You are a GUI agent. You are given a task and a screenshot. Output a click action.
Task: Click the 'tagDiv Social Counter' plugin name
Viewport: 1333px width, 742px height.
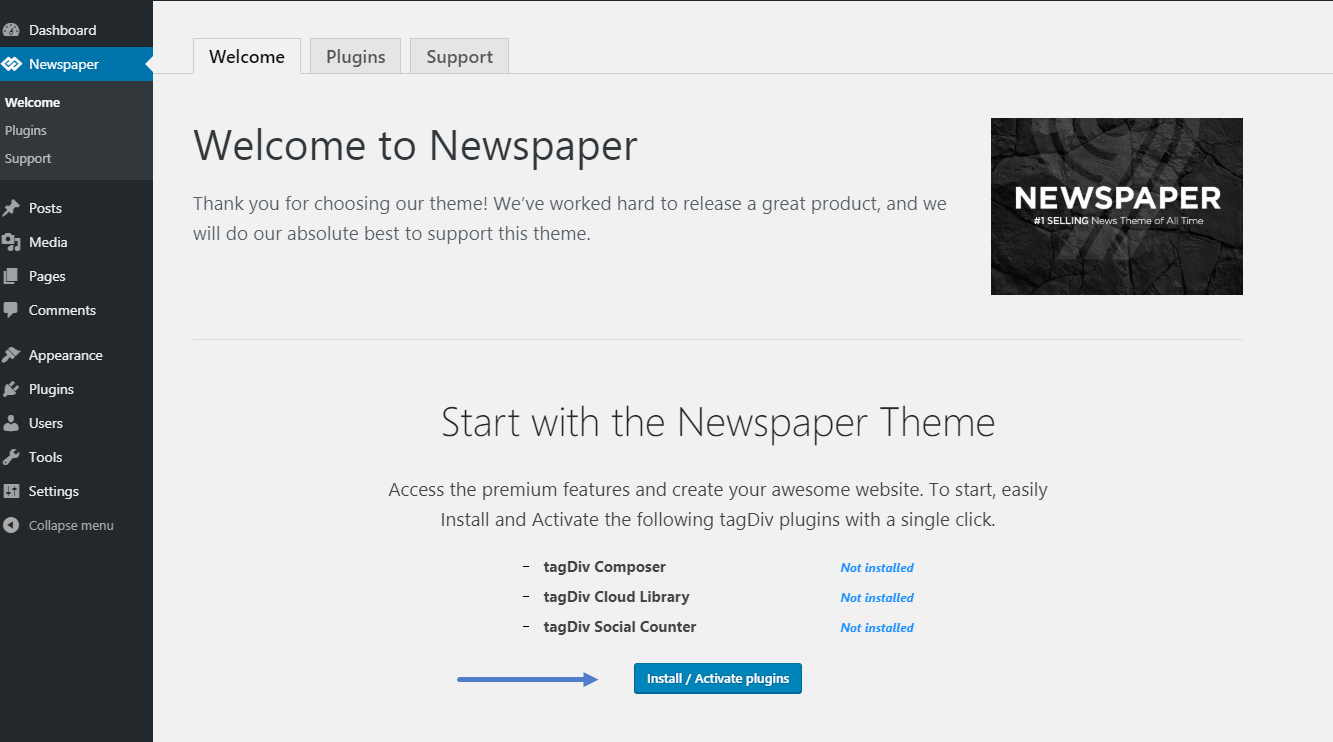620,627
